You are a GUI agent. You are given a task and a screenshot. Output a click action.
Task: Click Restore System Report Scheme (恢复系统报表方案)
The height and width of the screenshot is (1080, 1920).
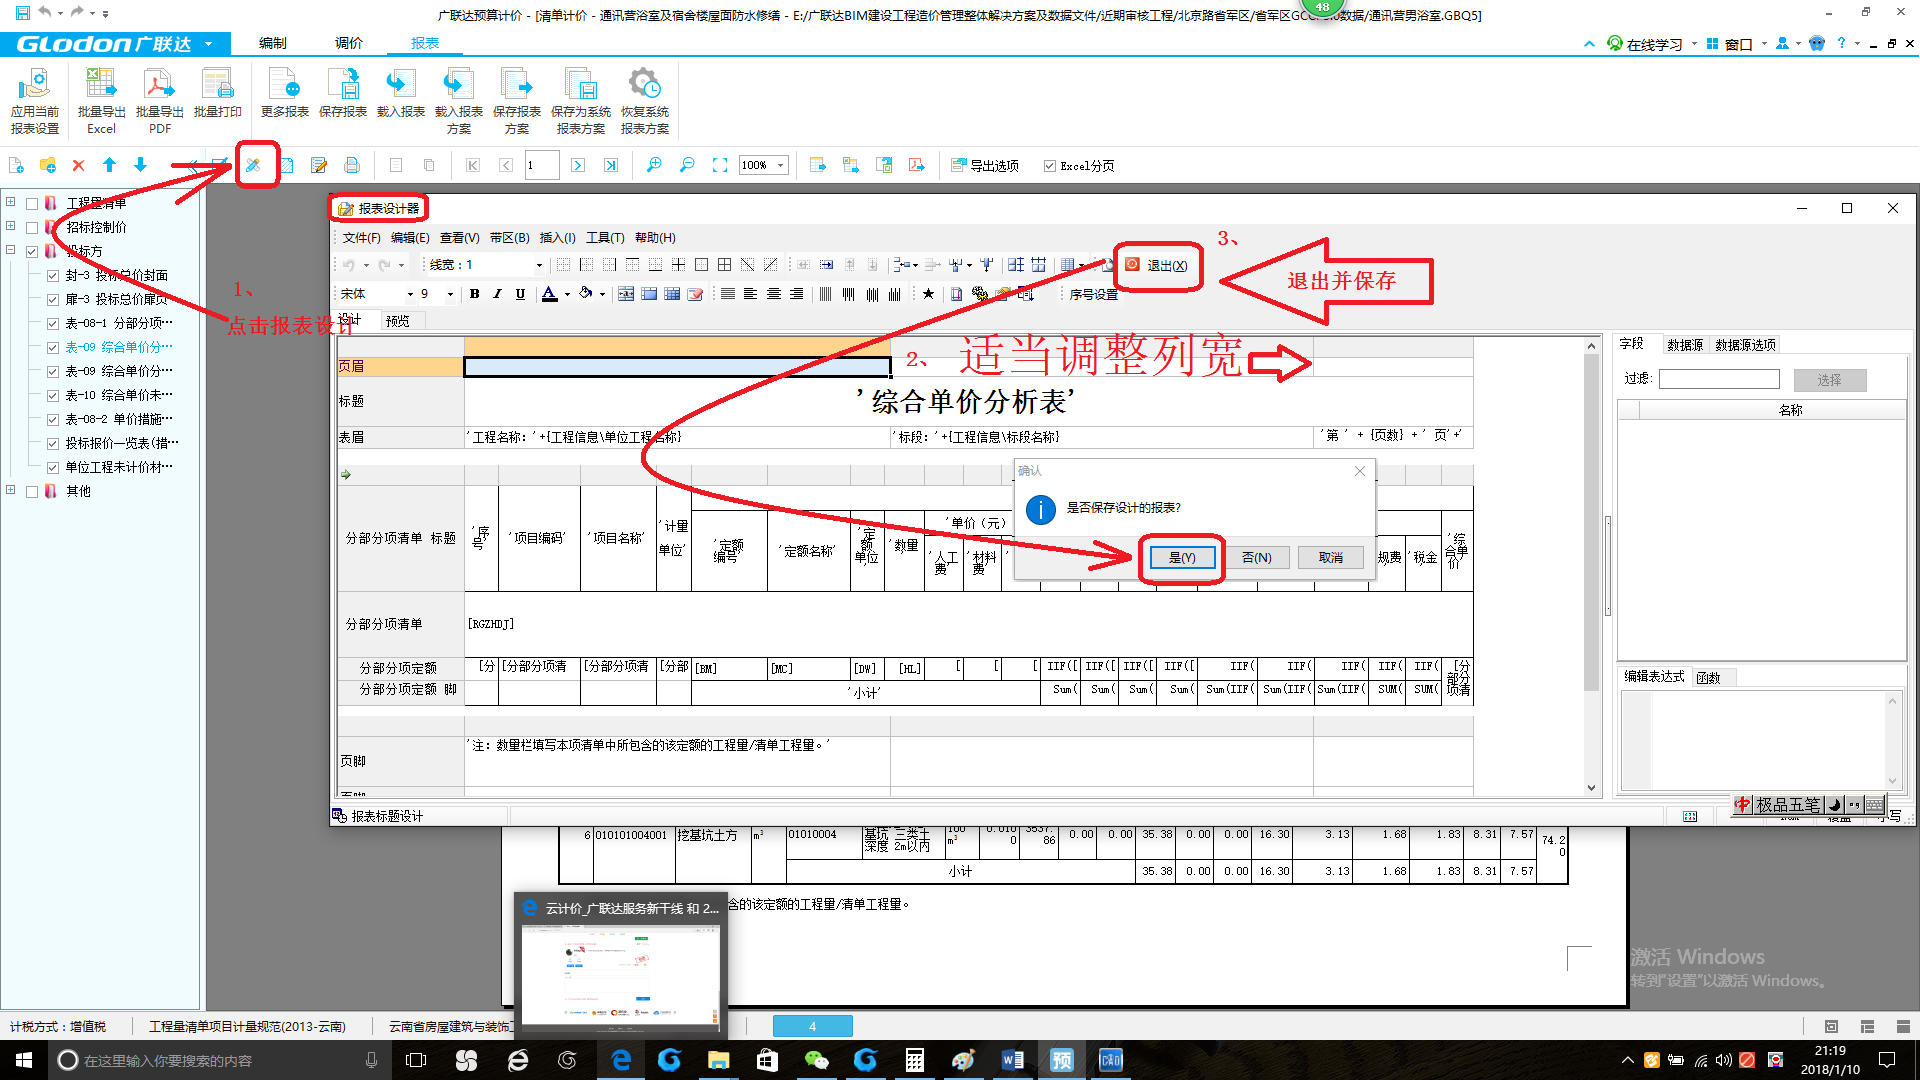[645, 100]
